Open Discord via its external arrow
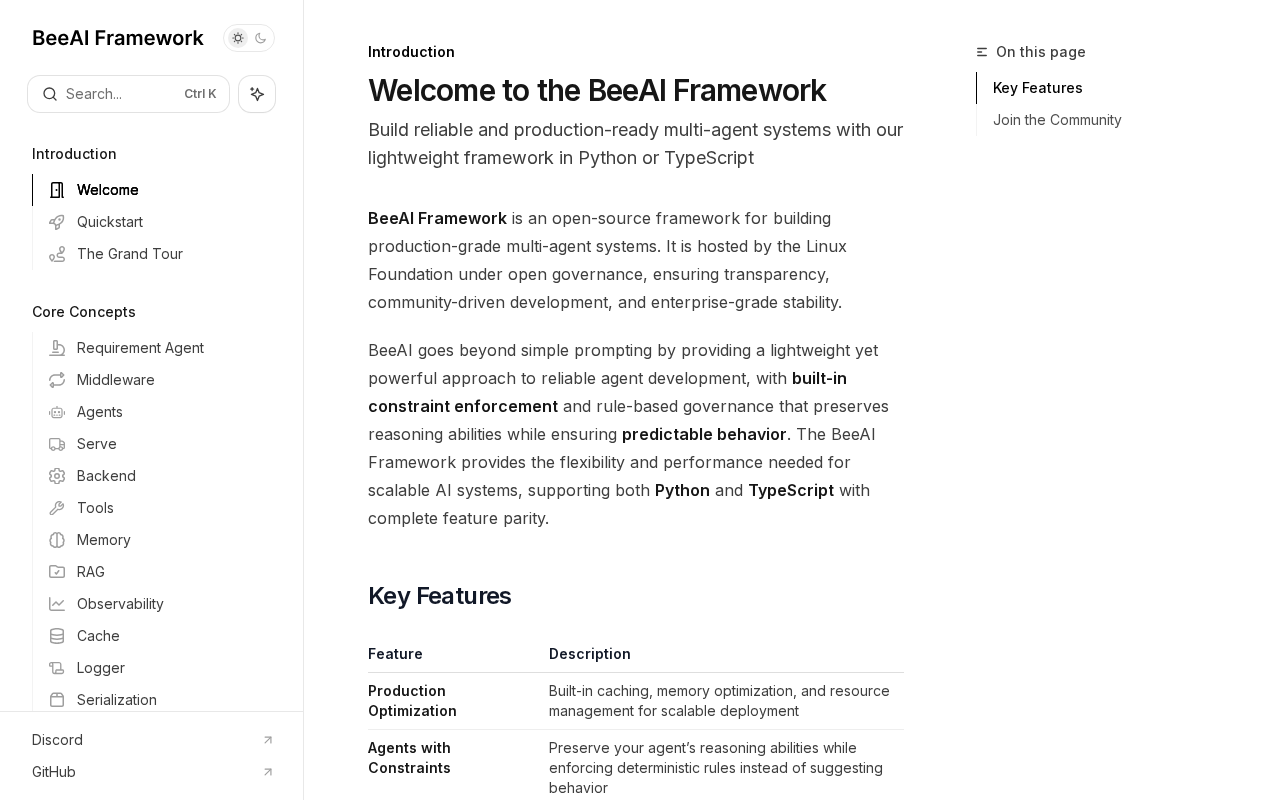 (x=268, y=740)
